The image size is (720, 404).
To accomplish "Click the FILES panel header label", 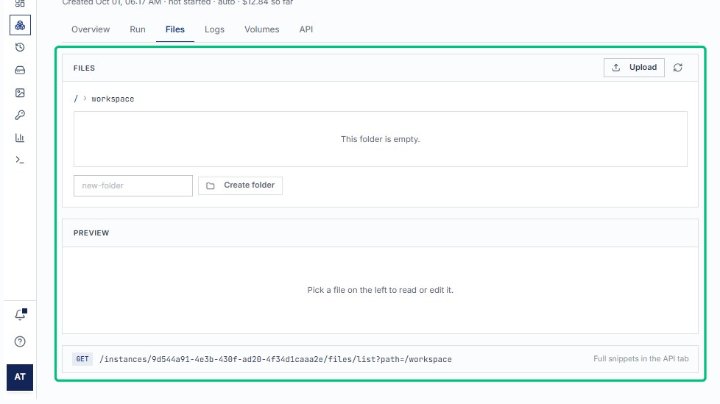I will tap(84, 68).
